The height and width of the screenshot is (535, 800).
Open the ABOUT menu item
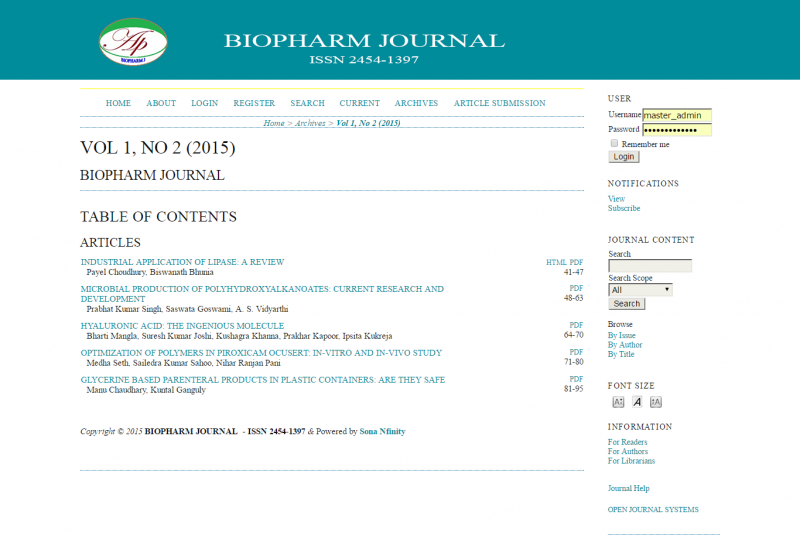(161, 103)
